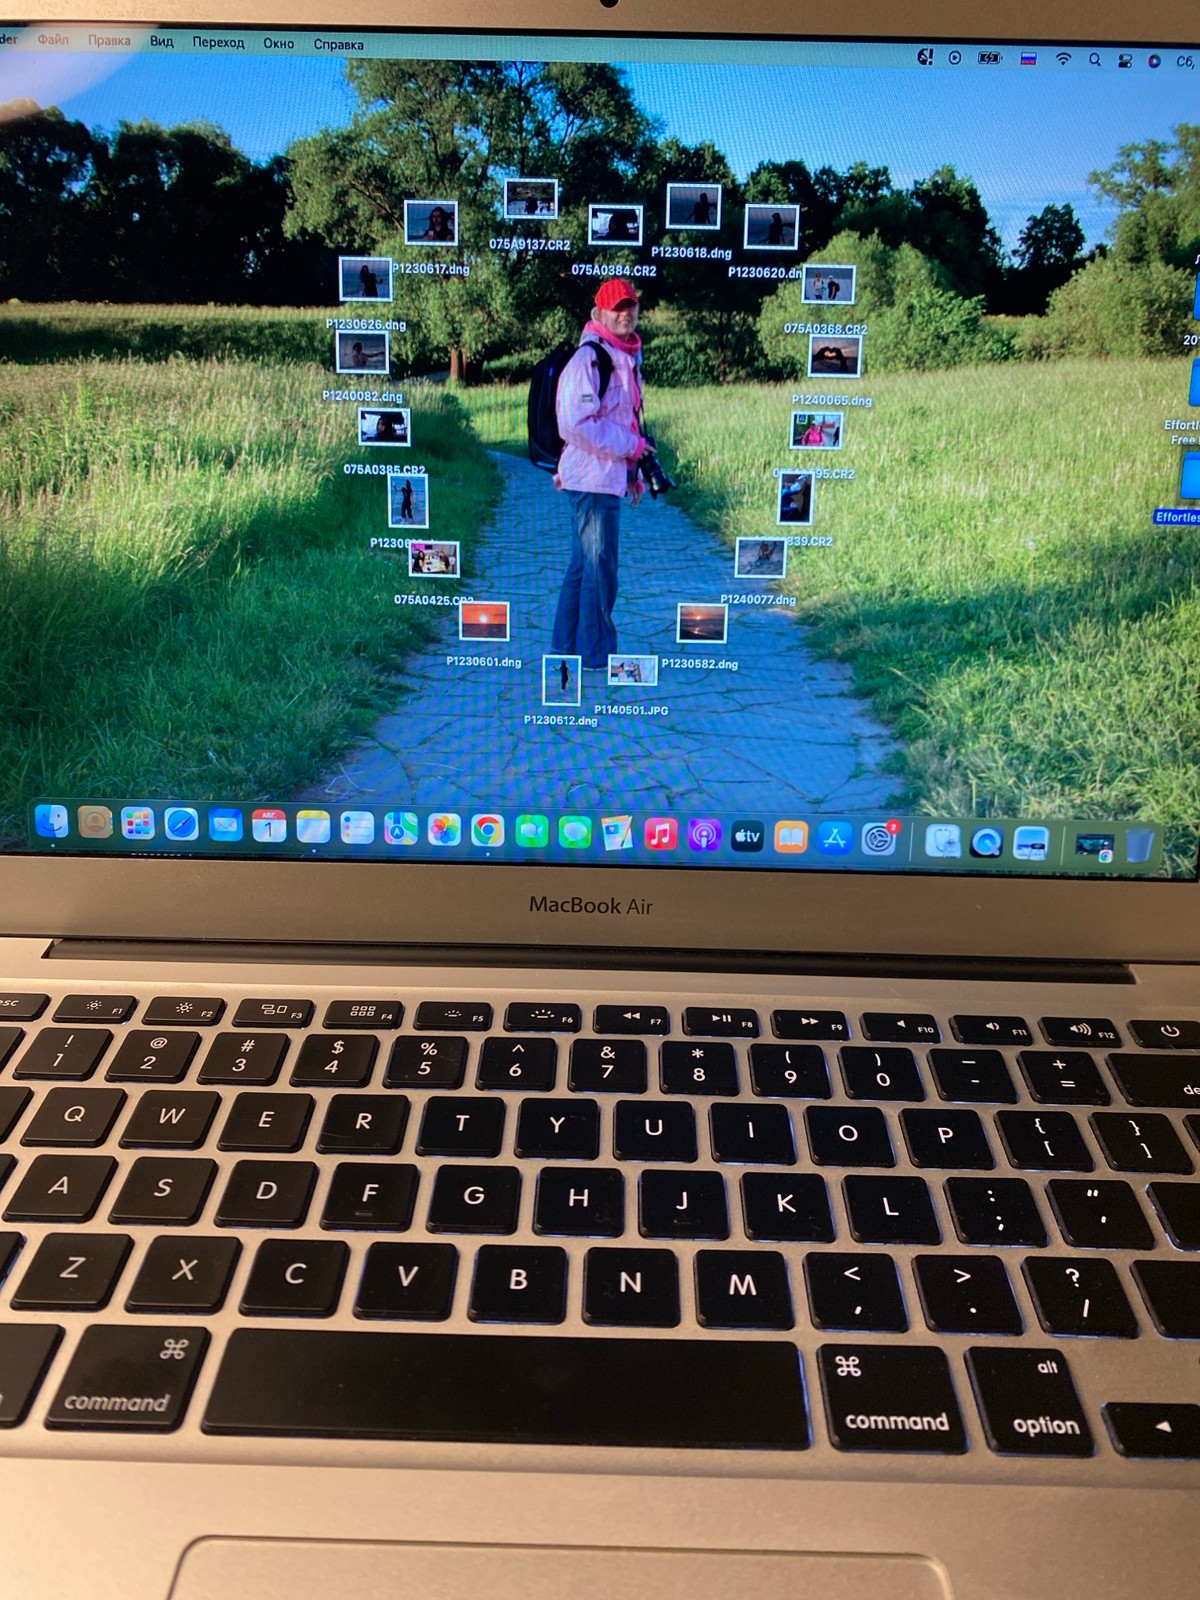Select the 075A0368.CR2 file thumbnail
Screen dimensions: 1200x1600
(x=828, y=286)
